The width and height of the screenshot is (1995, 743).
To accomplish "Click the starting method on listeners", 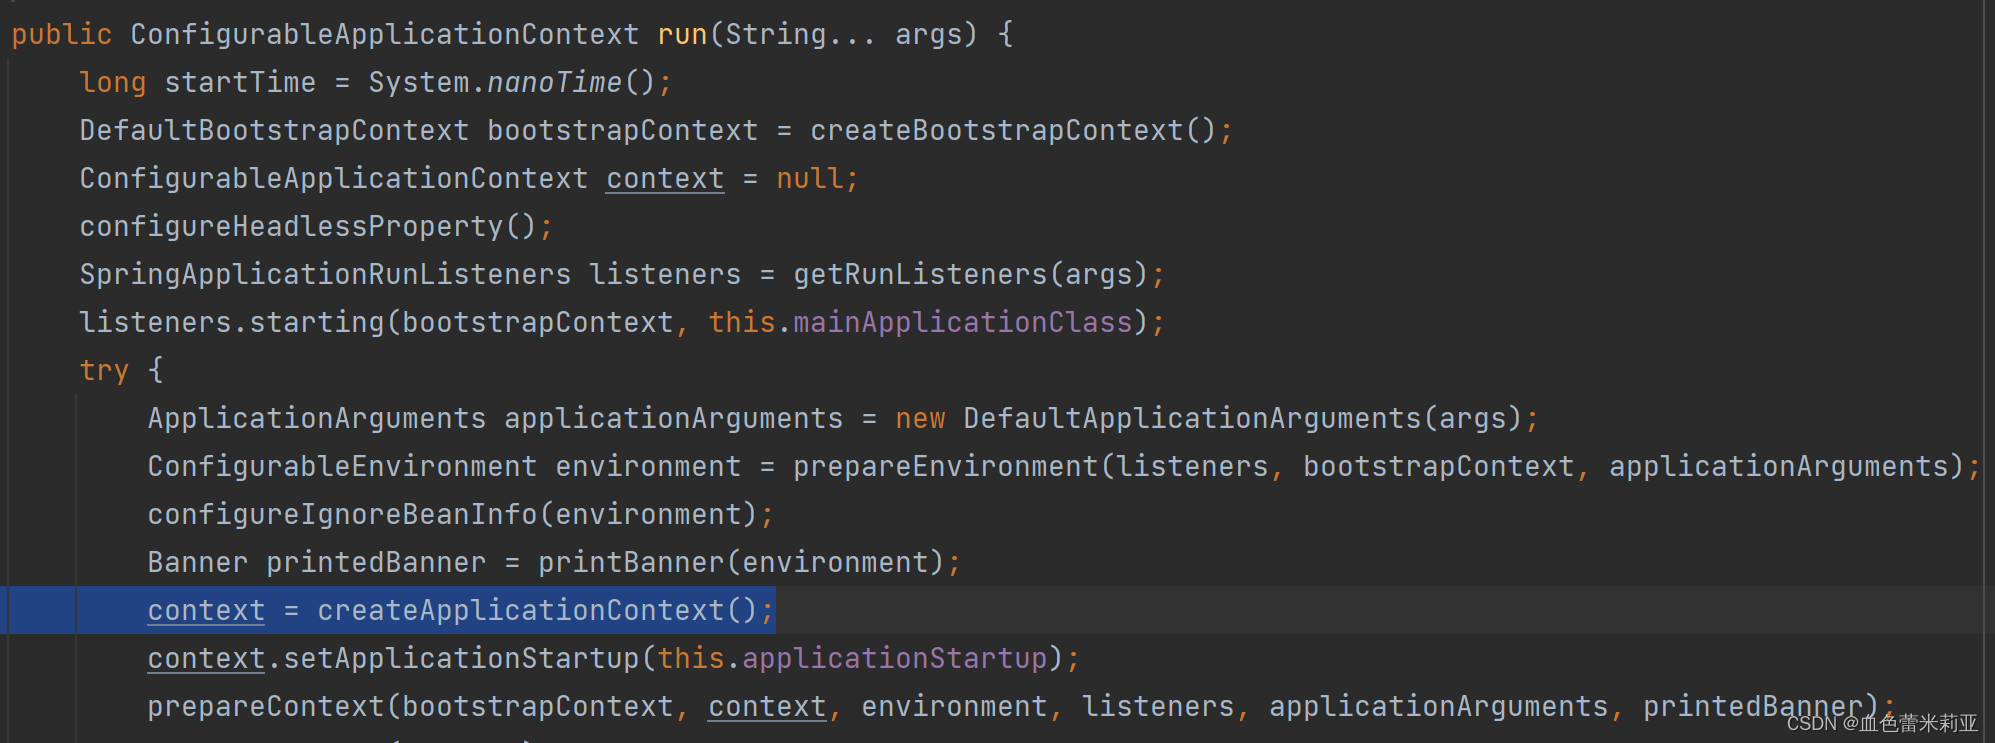I will (x=316, y=322).
